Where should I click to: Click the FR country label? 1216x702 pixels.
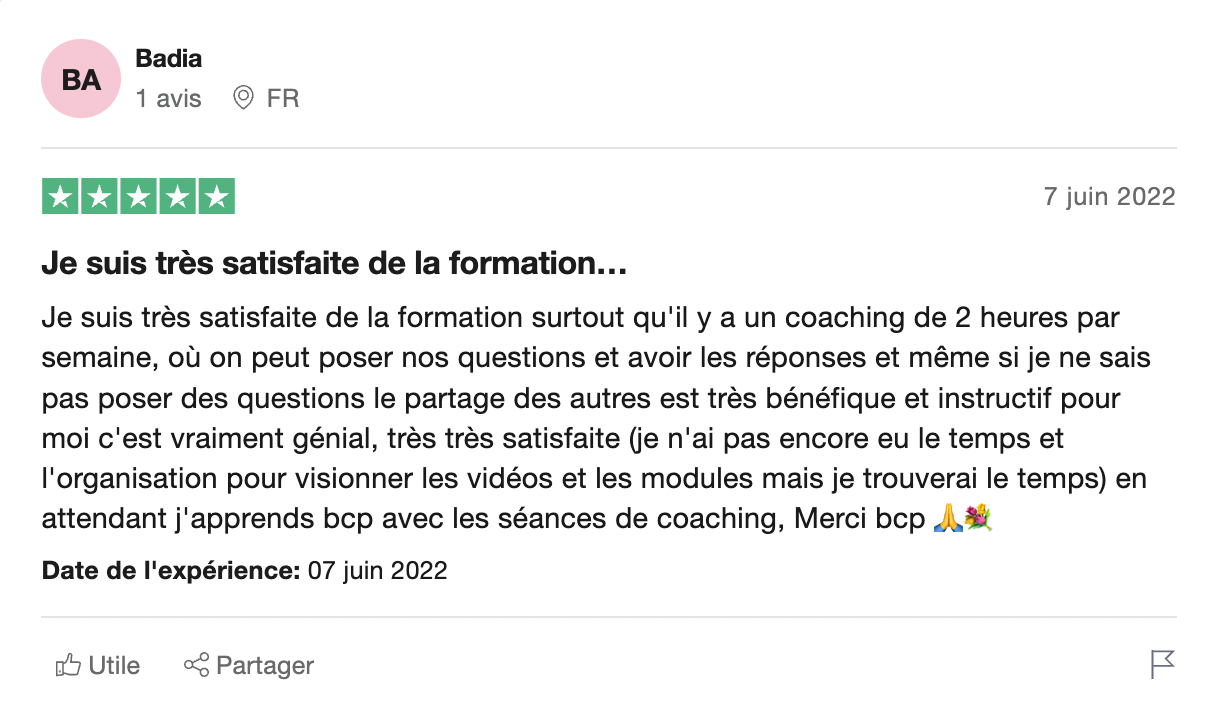(x=283, y=99)
